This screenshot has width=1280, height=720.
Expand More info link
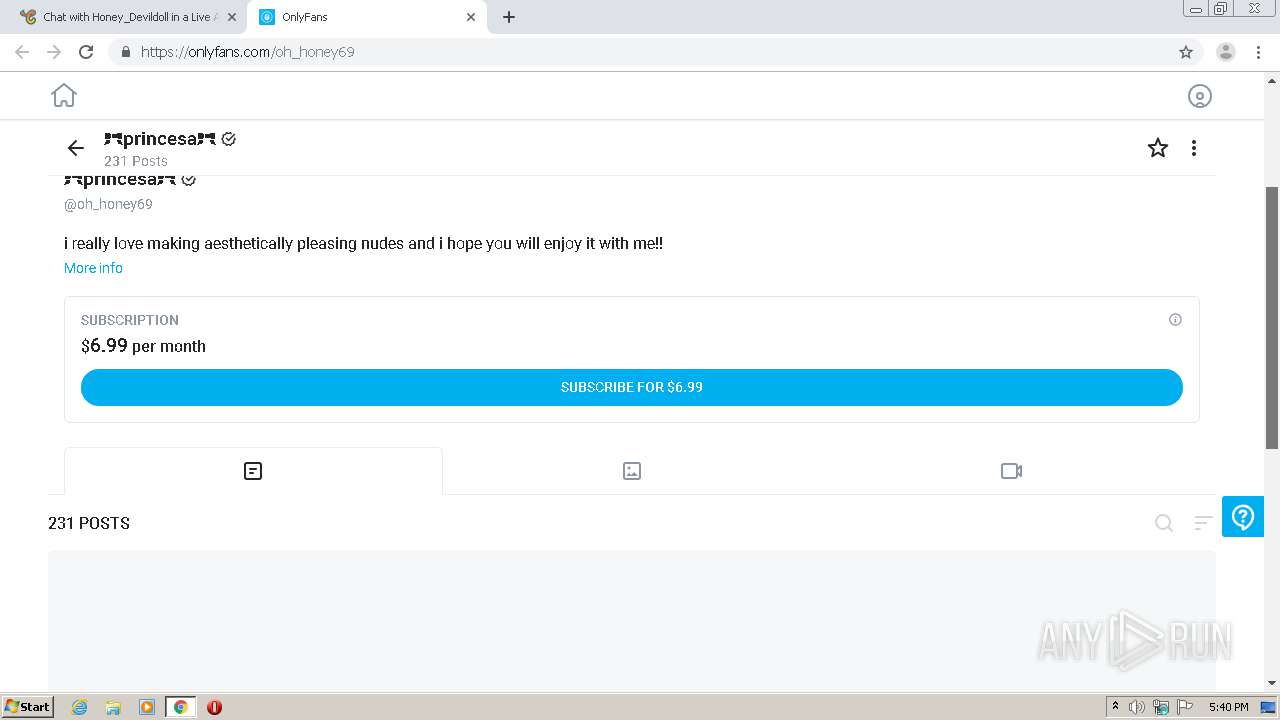[x=93, y=268]
